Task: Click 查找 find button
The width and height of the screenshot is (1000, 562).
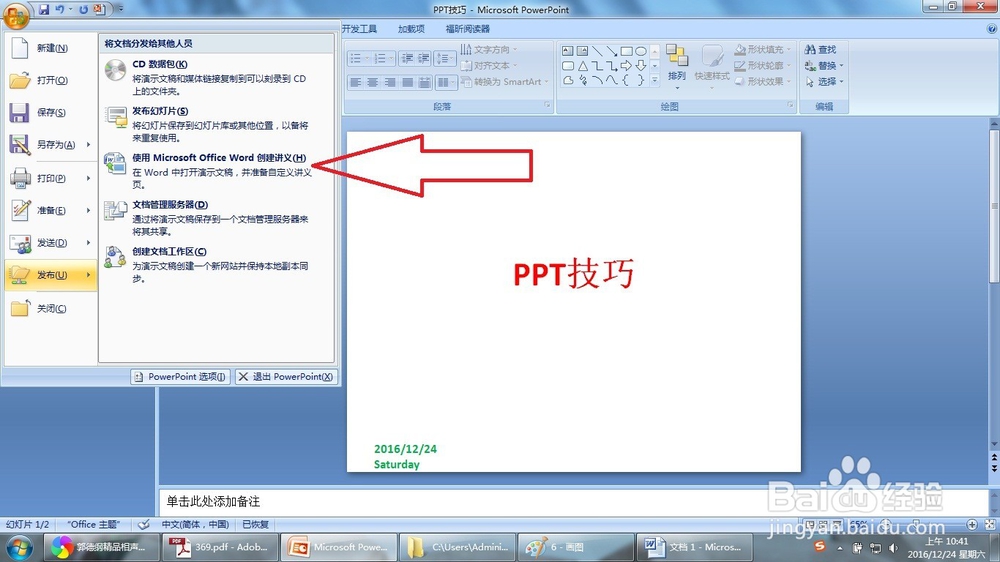Action: (x=821, y=49)
